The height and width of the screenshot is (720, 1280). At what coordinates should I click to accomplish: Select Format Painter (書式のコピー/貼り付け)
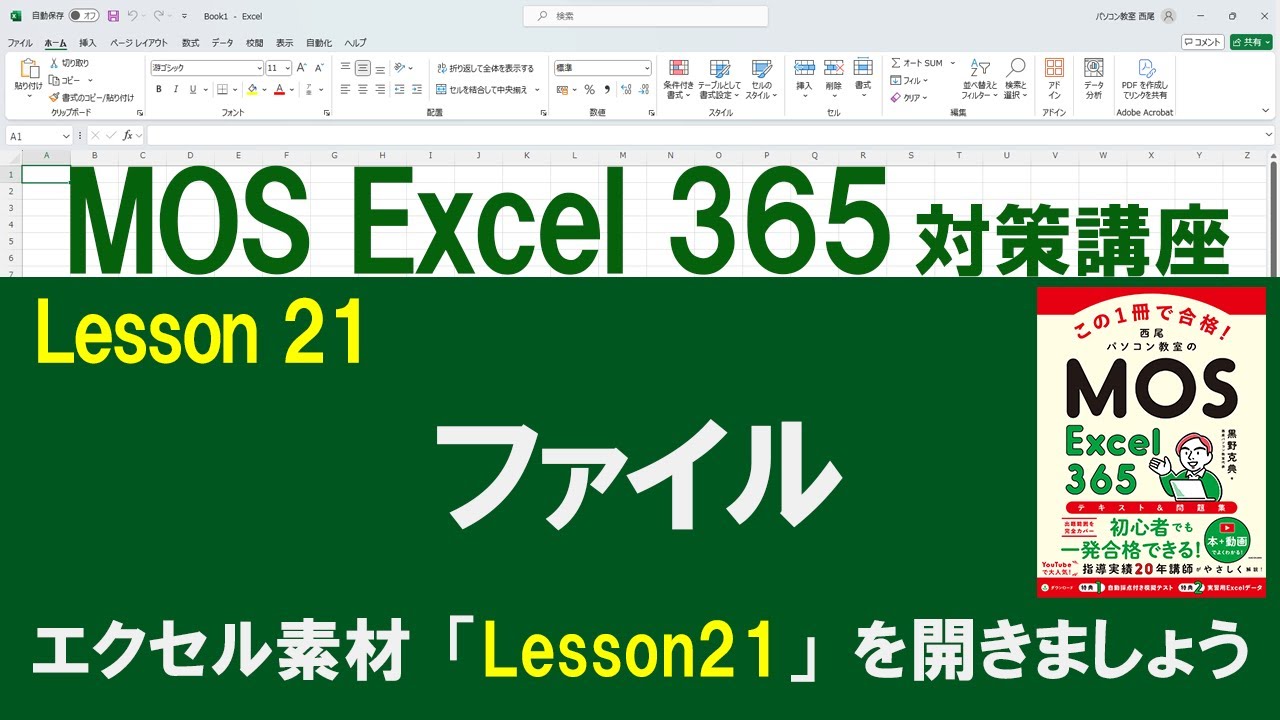91,97
